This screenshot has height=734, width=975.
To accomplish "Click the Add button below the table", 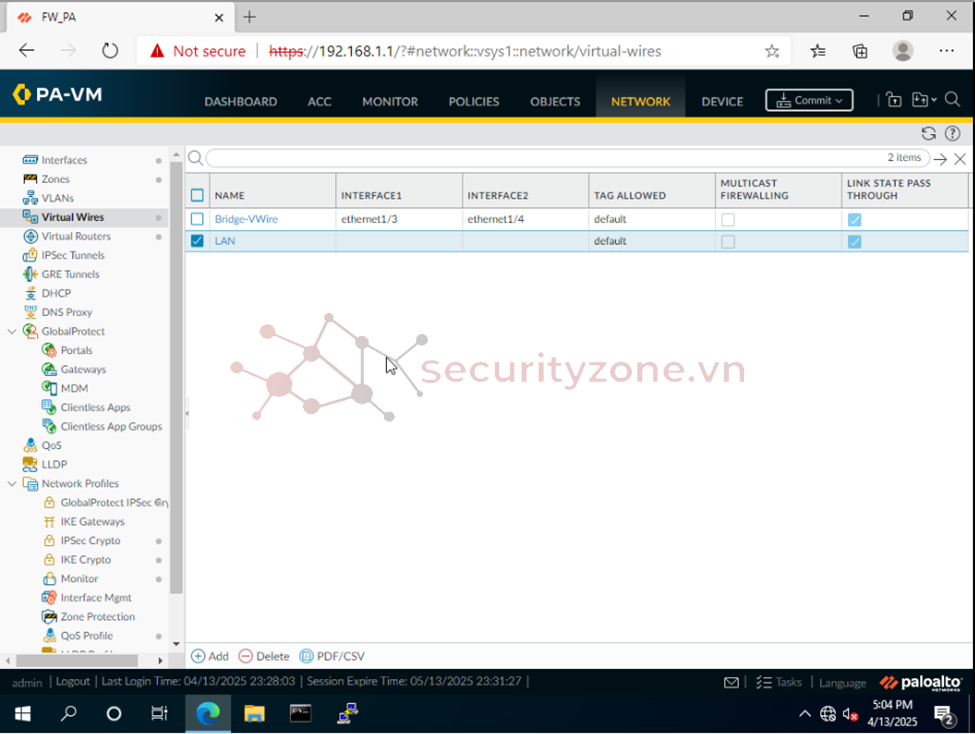I will [x=210, y=656].
